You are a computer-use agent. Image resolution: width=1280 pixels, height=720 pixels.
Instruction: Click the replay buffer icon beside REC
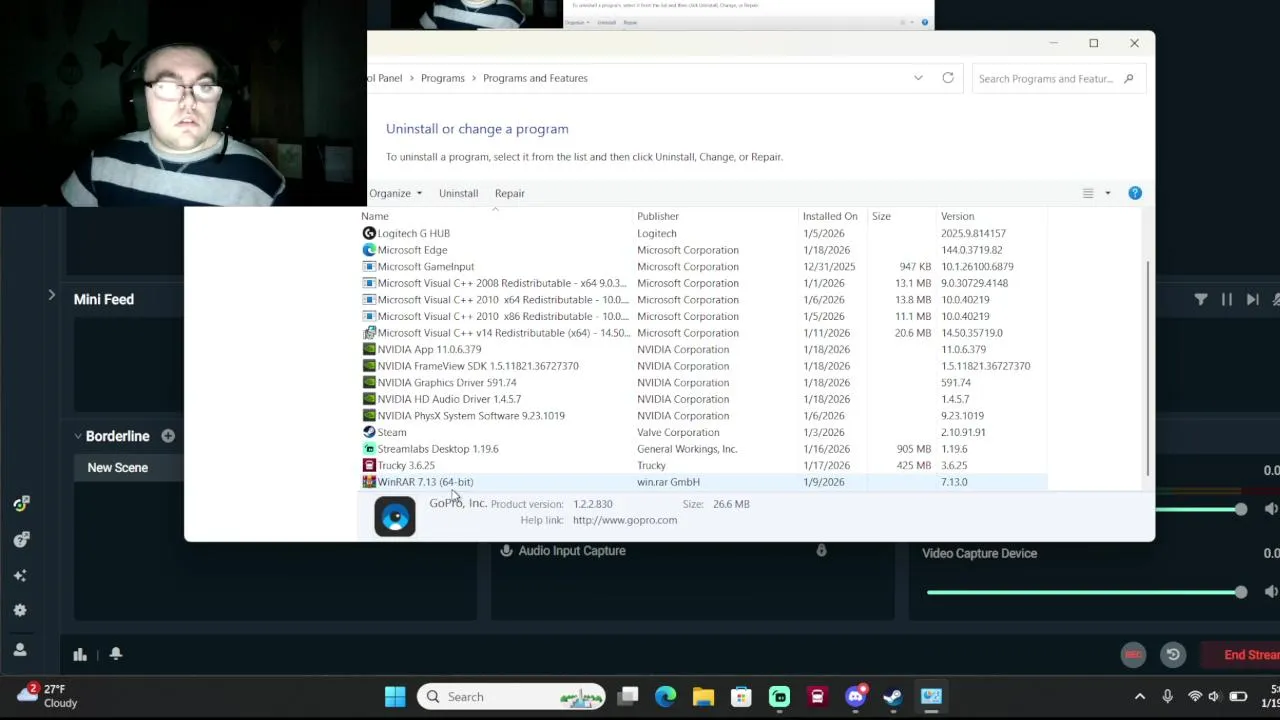1173,655
